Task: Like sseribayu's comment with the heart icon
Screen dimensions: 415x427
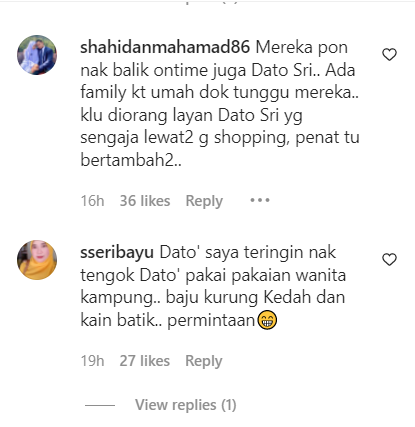Action: (389, 260)
